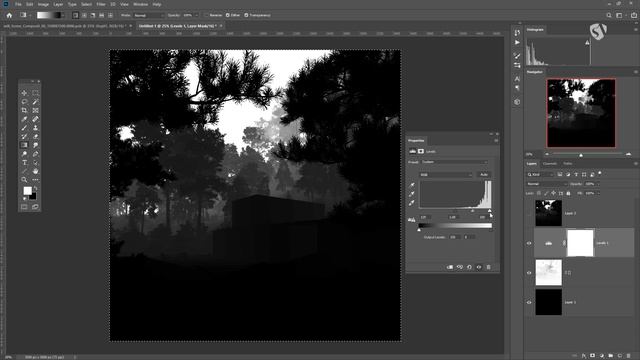Delete the adjustment layer with Properties trash icon
The height and width of the screenshot is (360, 640).
point(489,267)
